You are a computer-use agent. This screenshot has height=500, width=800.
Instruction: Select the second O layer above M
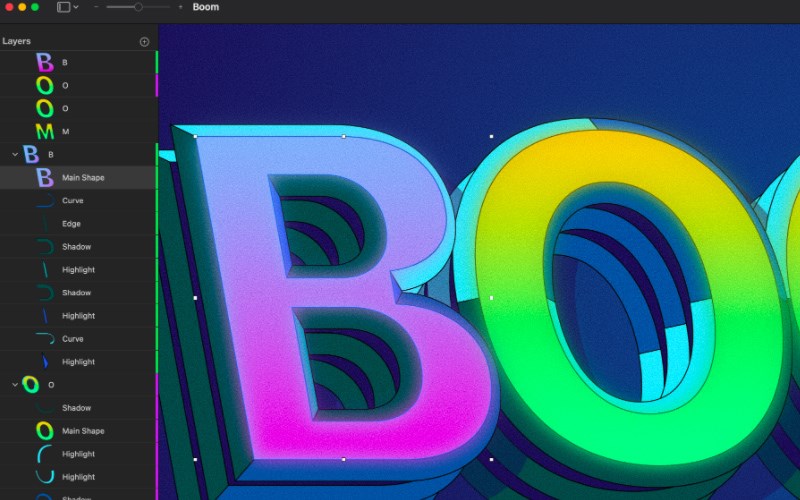(x=79, y=108)
